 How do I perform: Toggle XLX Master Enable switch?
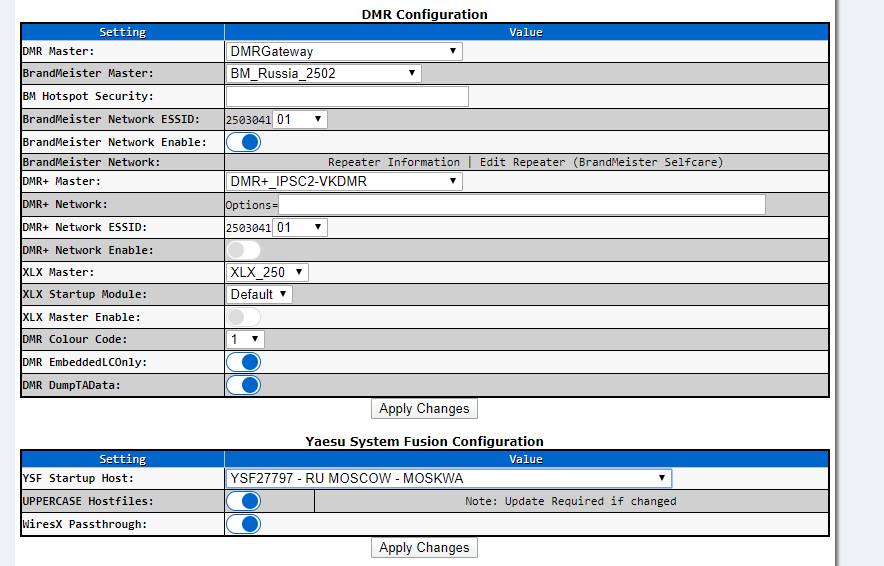244,317
